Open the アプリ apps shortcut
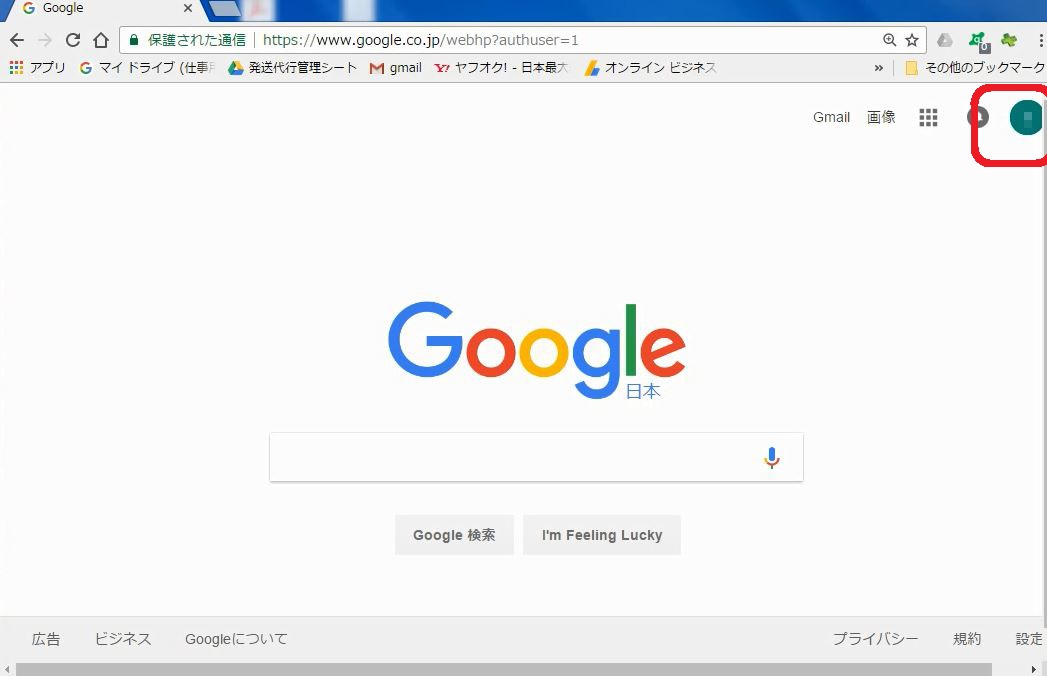Screen dimensions: 1047x676 [37, 67]
